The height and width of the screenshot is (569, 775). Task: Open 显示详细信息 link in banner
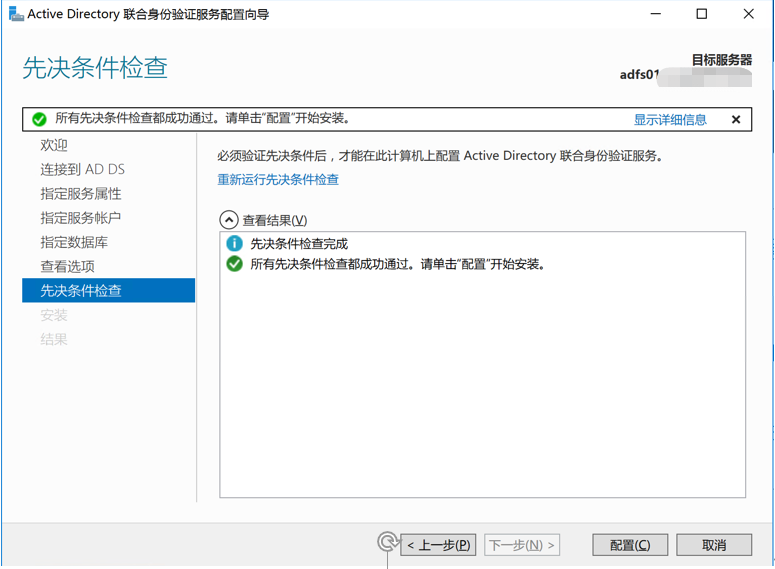click(x=670, y=120)
